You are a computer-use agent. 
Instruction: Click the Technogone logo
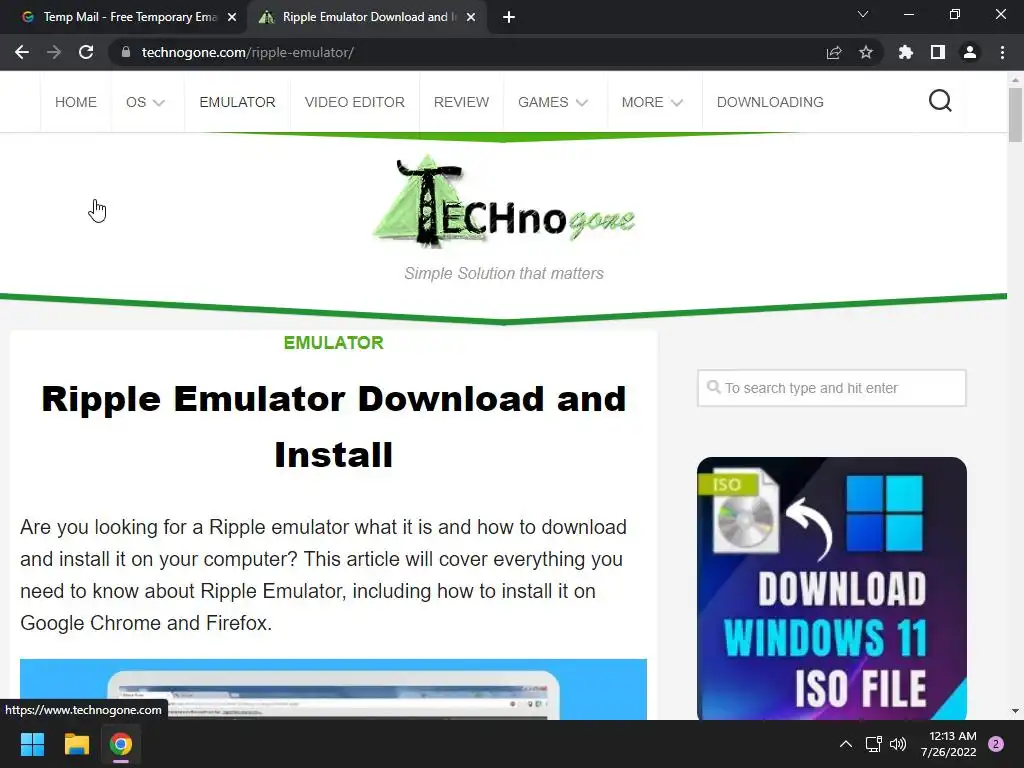click(x=504, y=202)
